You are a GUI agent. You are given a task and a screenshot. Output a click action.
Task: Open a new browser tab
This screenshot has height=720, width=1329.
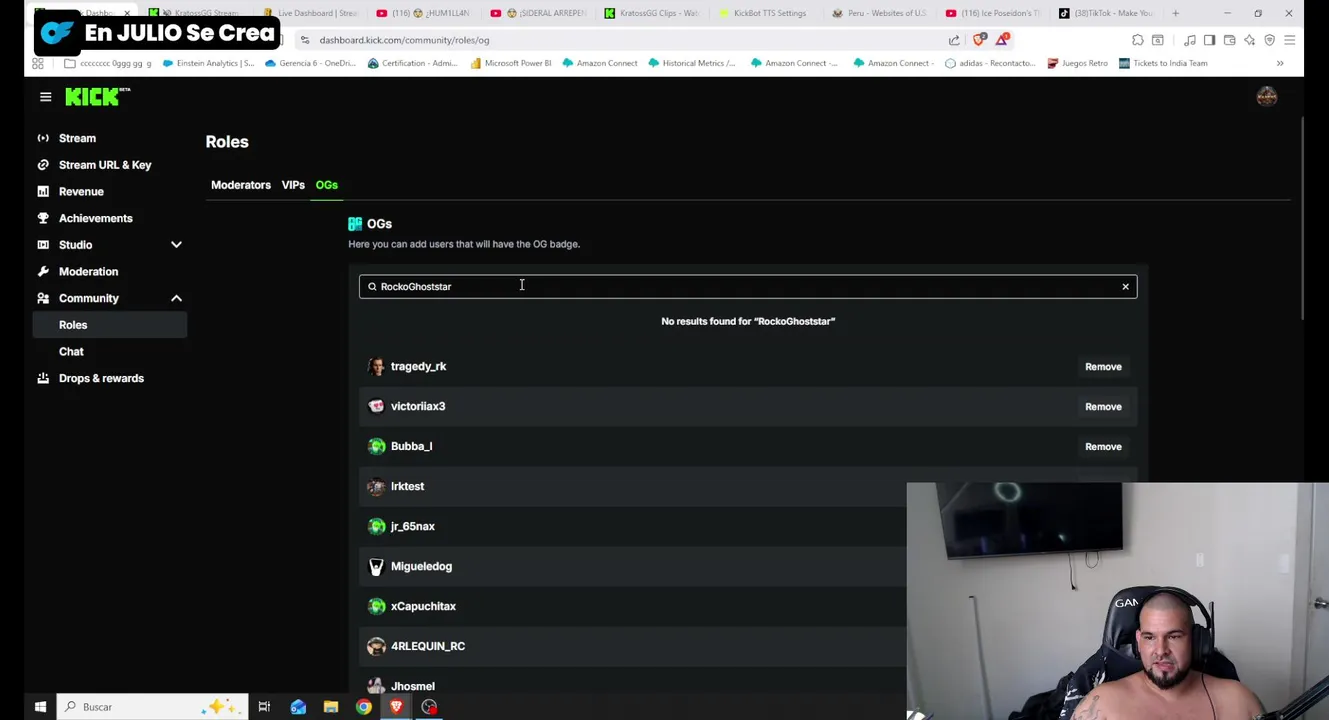pos(1175,13)
